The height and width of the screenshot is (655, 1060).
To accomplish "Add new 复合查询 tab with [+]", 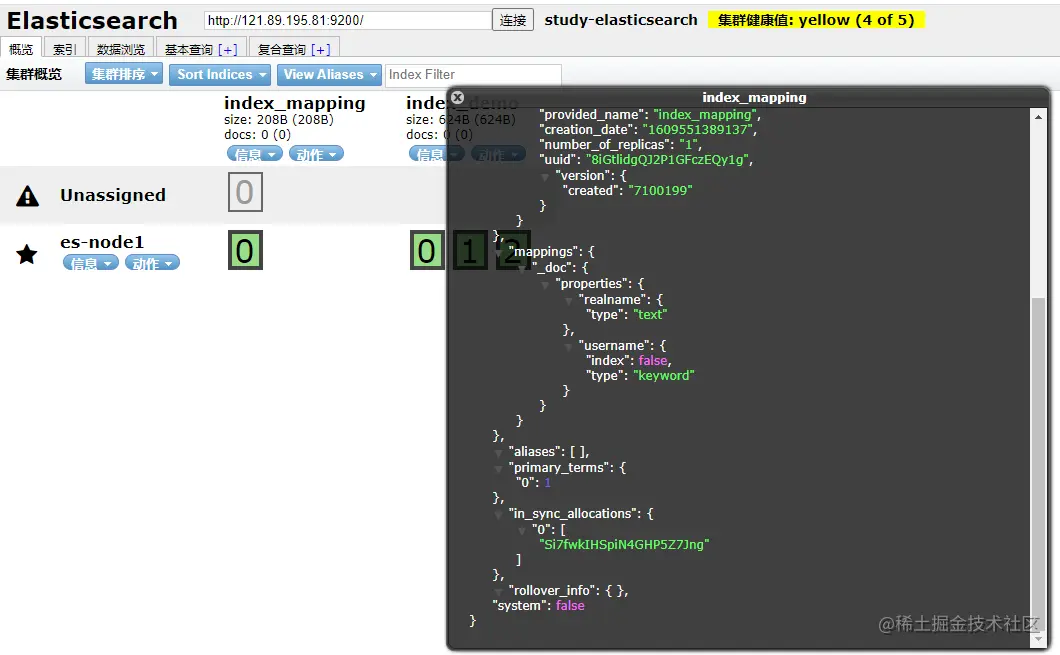I will click(321, 50).
